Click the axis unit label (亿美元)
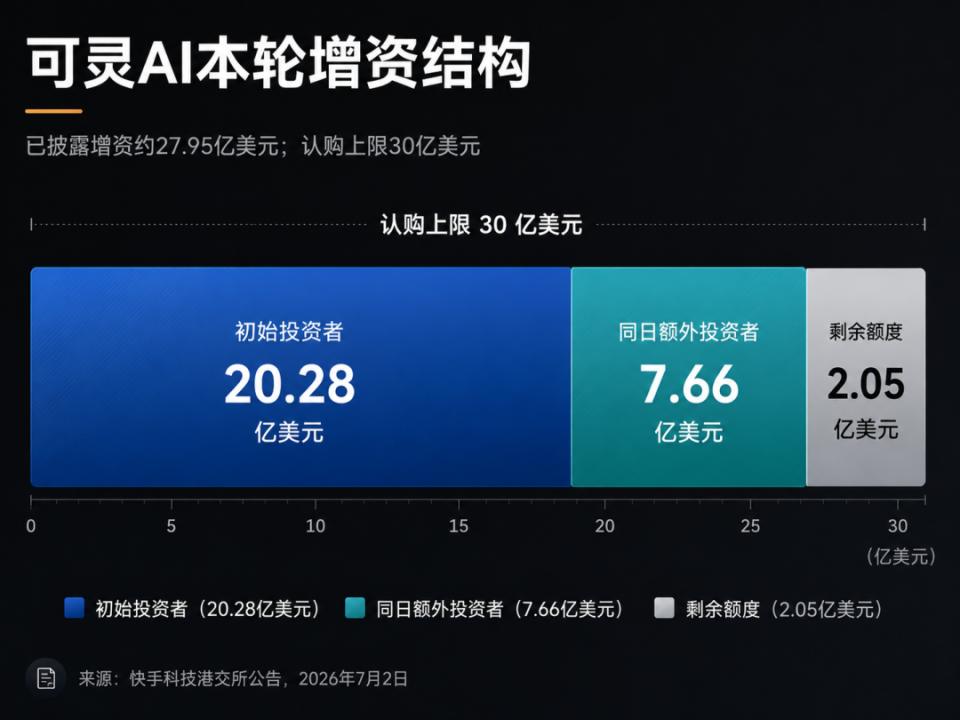The width and height of the screenshot is (960, 720). coord(901,557)
